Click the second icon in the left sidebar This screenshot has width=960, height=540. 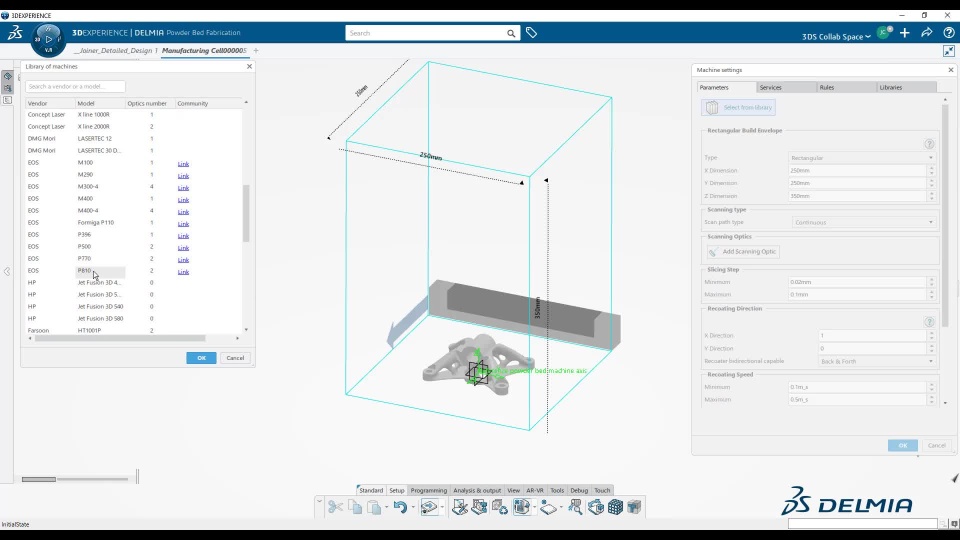coord(7,88)
